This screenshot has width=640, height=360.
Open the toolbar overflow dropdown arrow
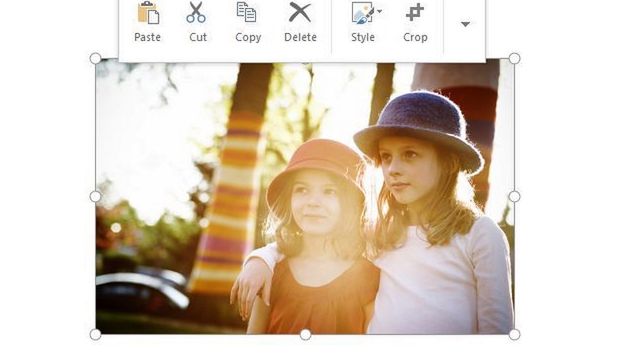point(465,24)
